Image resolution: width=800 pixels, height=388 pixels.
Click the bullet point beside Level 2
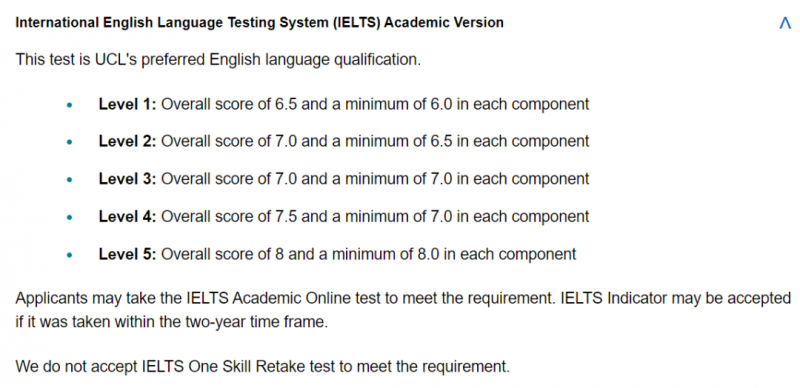[x=70, y=142]
